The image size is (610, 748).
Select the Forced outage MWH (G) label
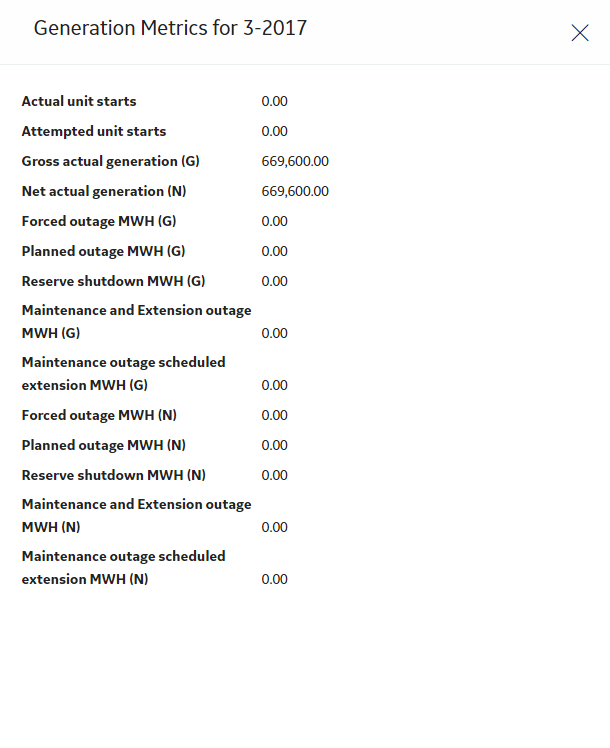click(99, 221)
